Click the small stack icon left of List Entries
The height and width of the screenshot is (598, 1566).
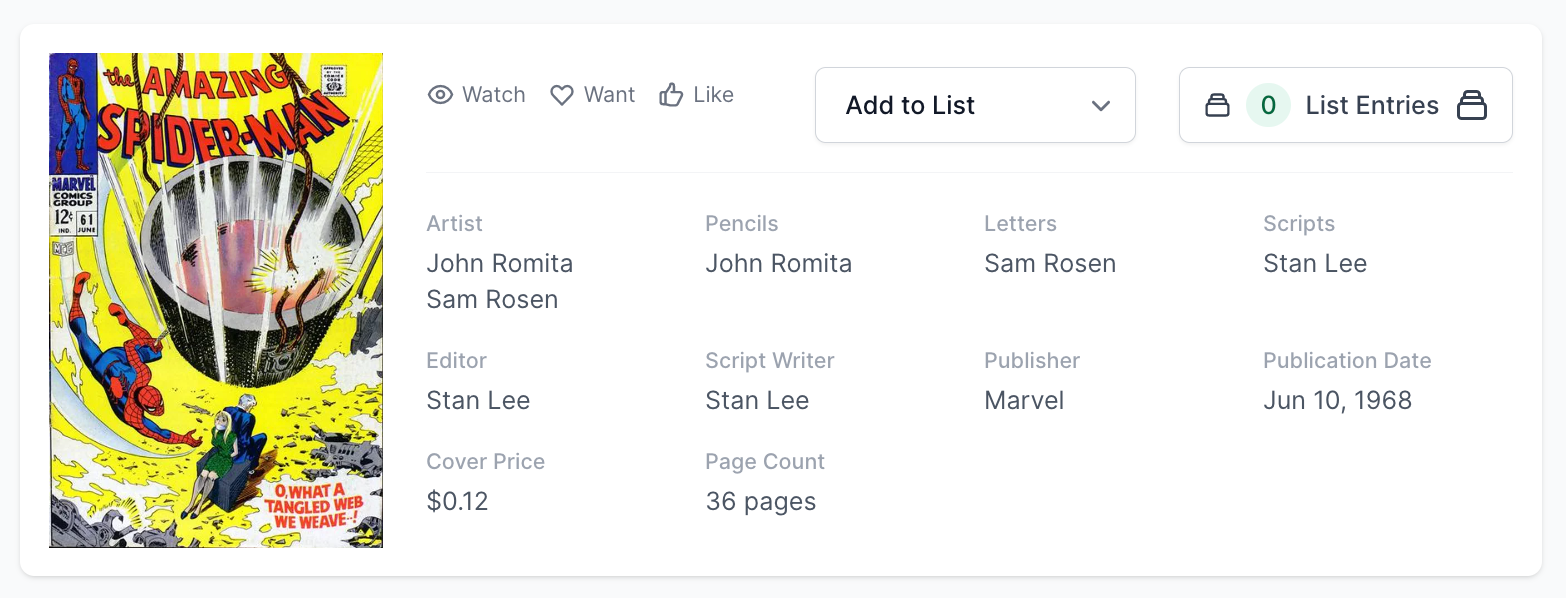point(1217,105)
